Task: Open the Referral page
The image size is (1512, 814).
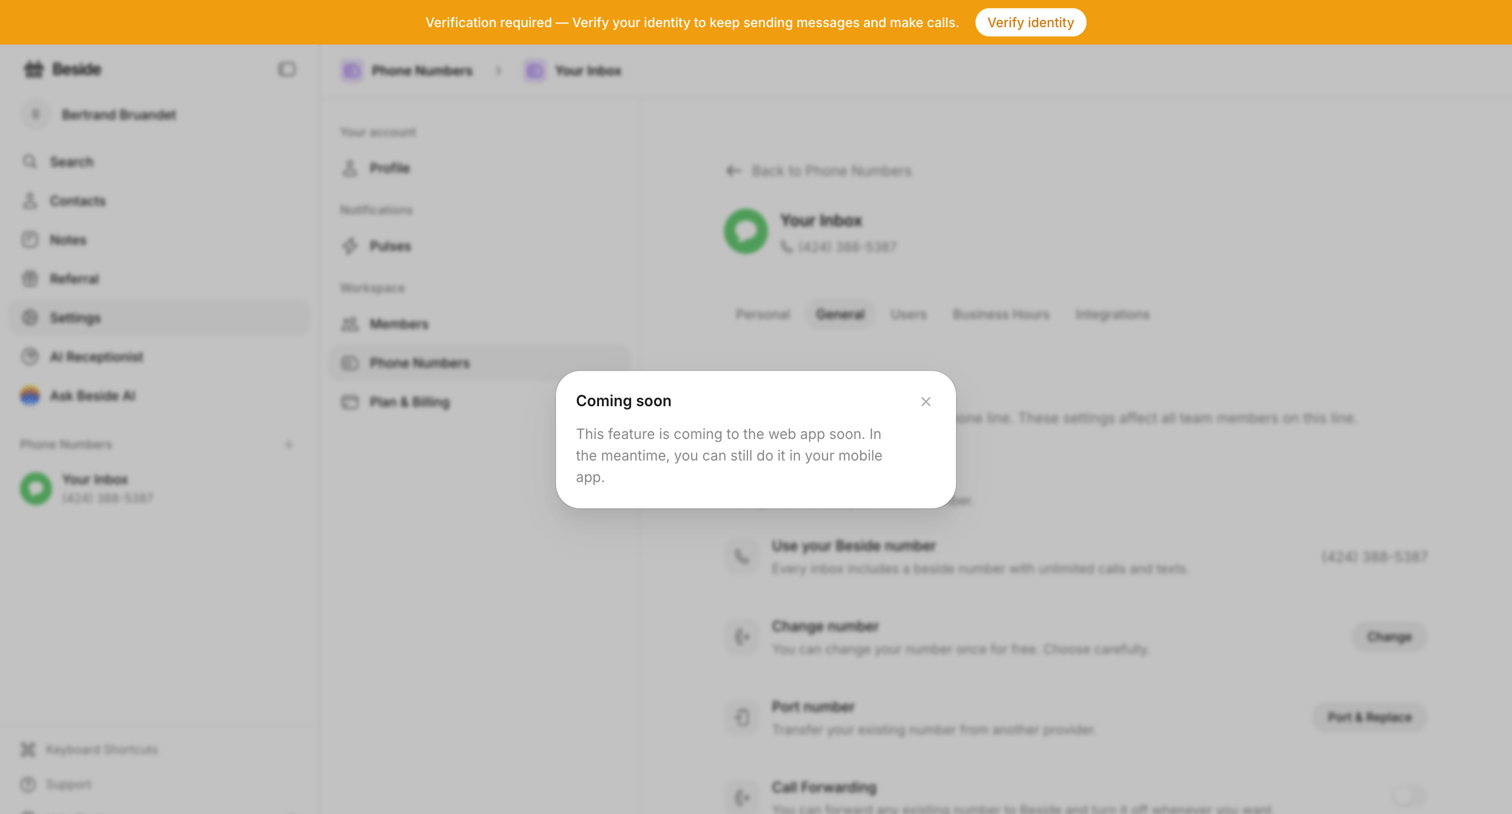Action: coord(160,279)
